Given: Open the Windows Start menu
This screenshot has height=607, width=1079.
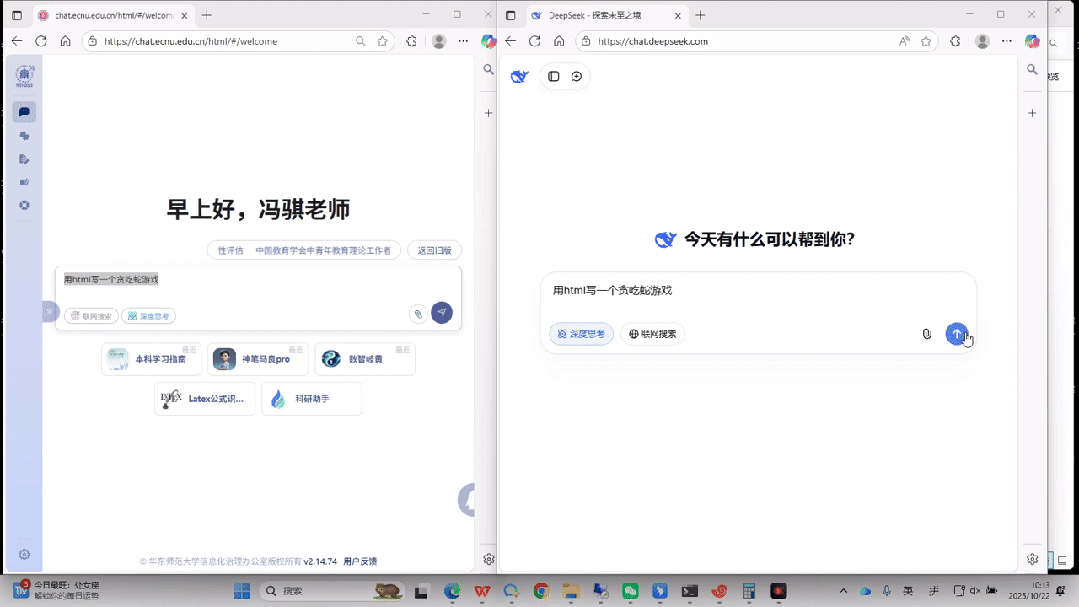Looking at the screenshot, I should pos(241,591).
